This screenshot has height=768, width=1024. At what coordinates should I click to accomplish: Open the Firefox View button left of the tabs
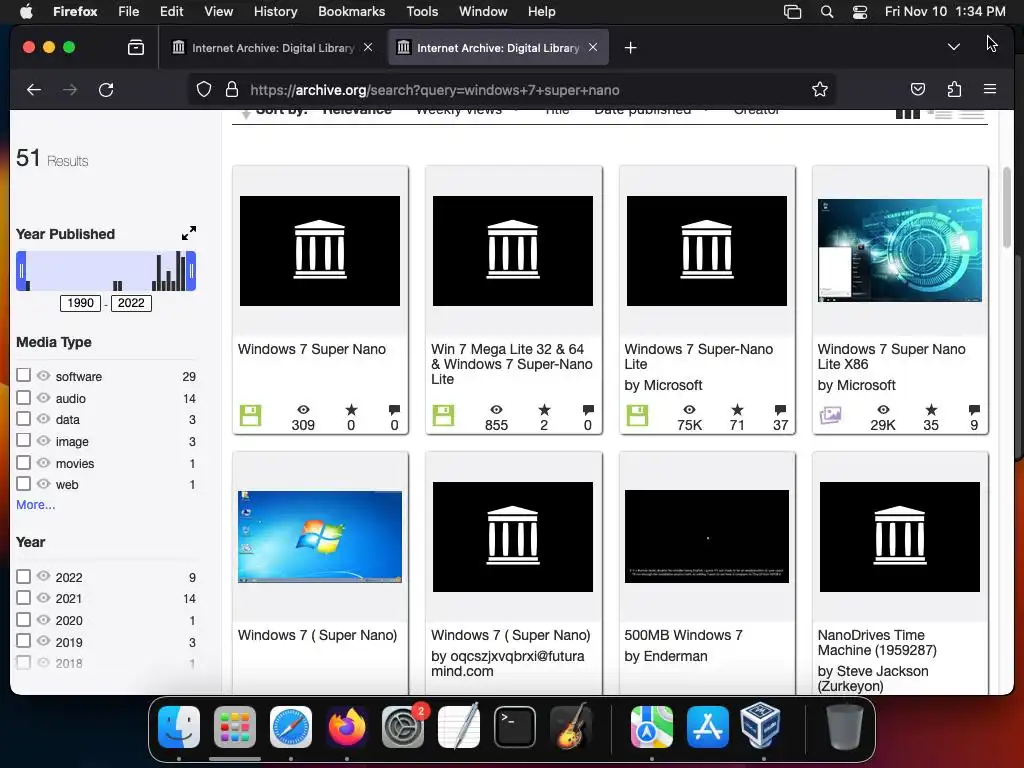pos(136,47)
